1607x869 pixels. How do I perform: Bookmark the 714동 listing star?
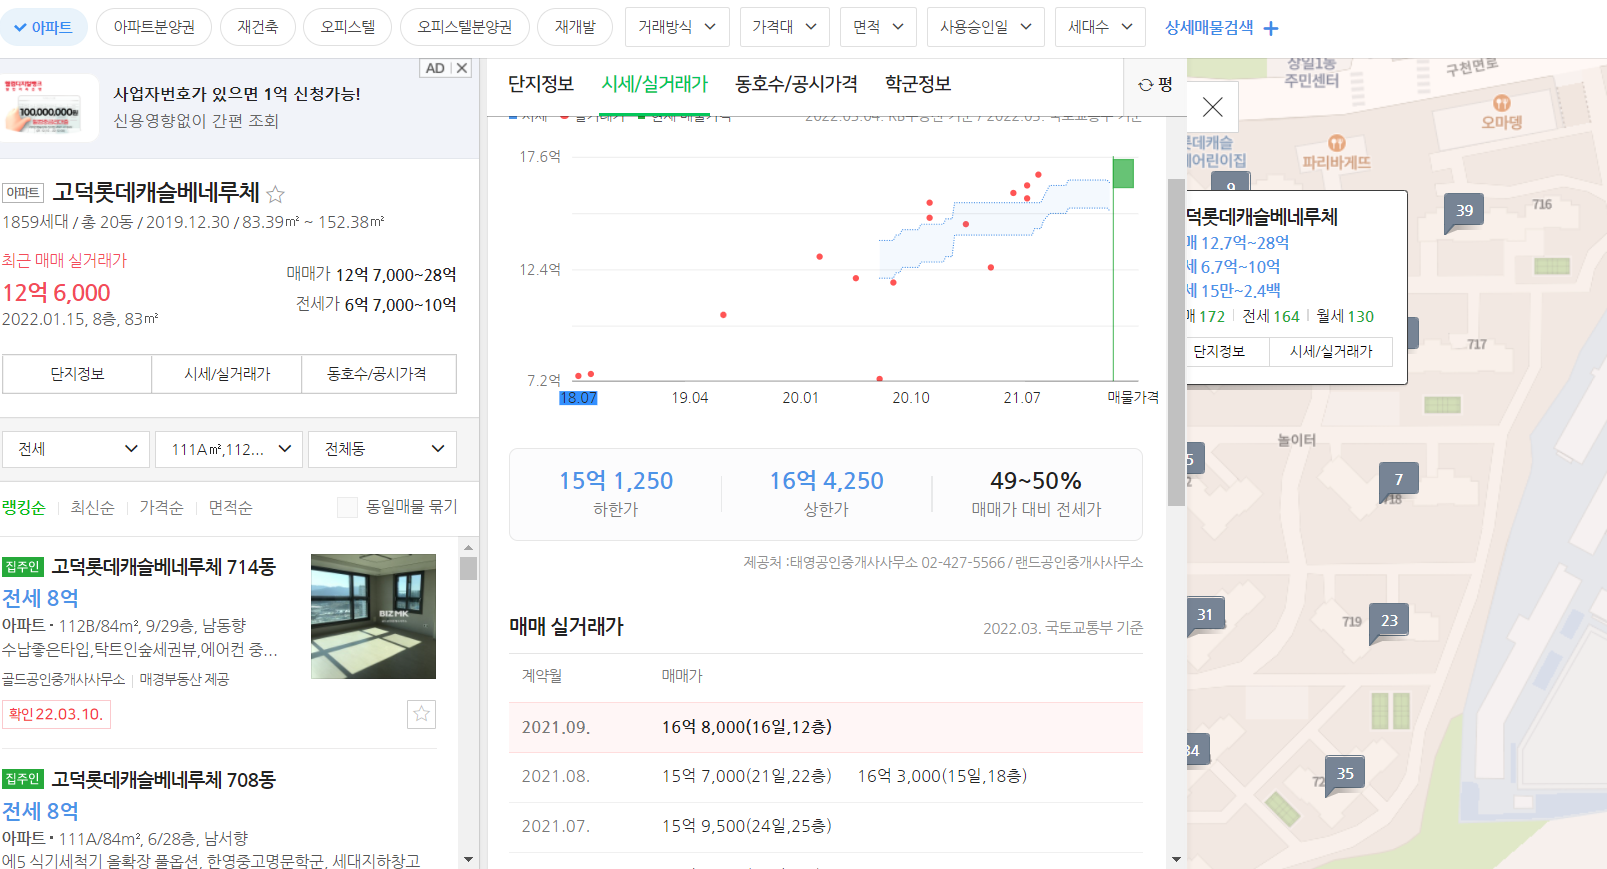point(421,714)
